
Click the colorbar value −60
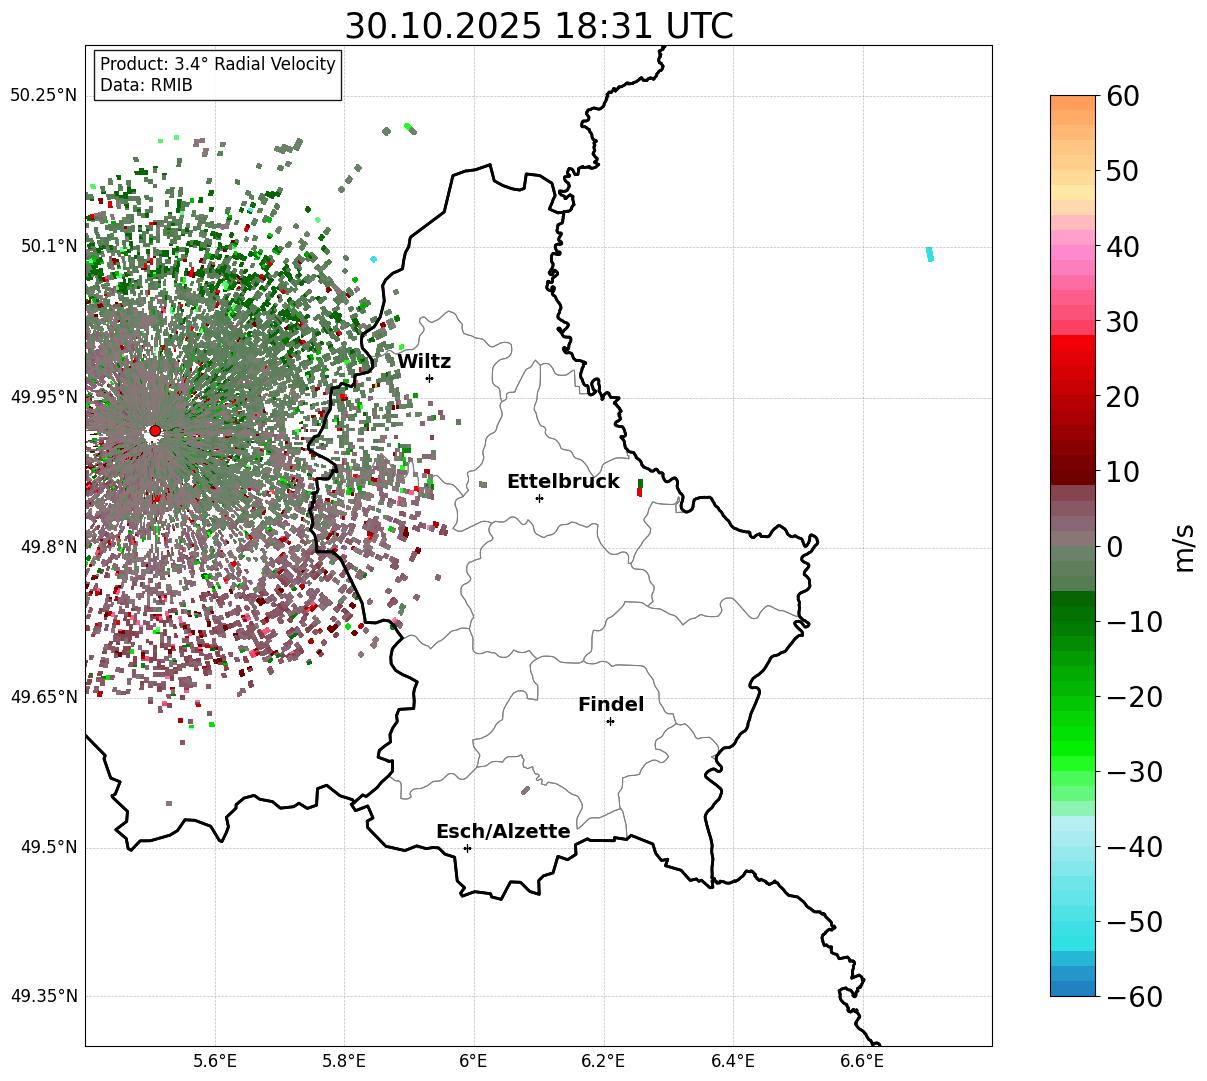[1134, 996]
